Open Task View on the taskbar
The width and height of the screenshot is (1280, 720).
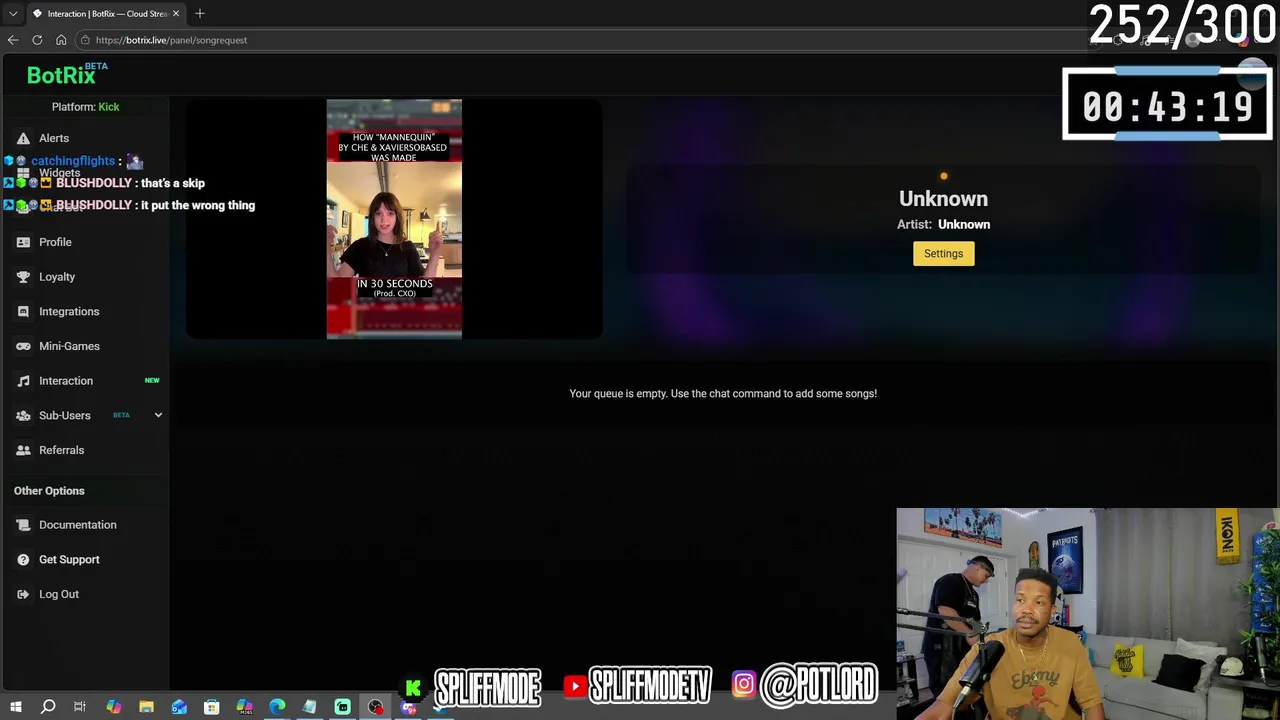tap(80, 707)
